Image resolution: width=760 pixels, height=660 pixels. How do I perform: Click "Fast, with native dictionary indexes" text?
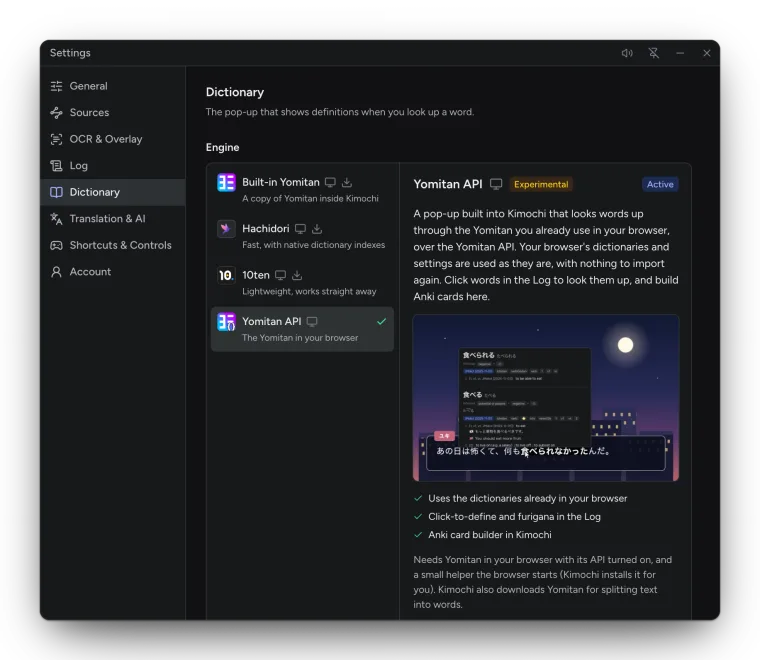pyautogui.click(x=314, y=245)
